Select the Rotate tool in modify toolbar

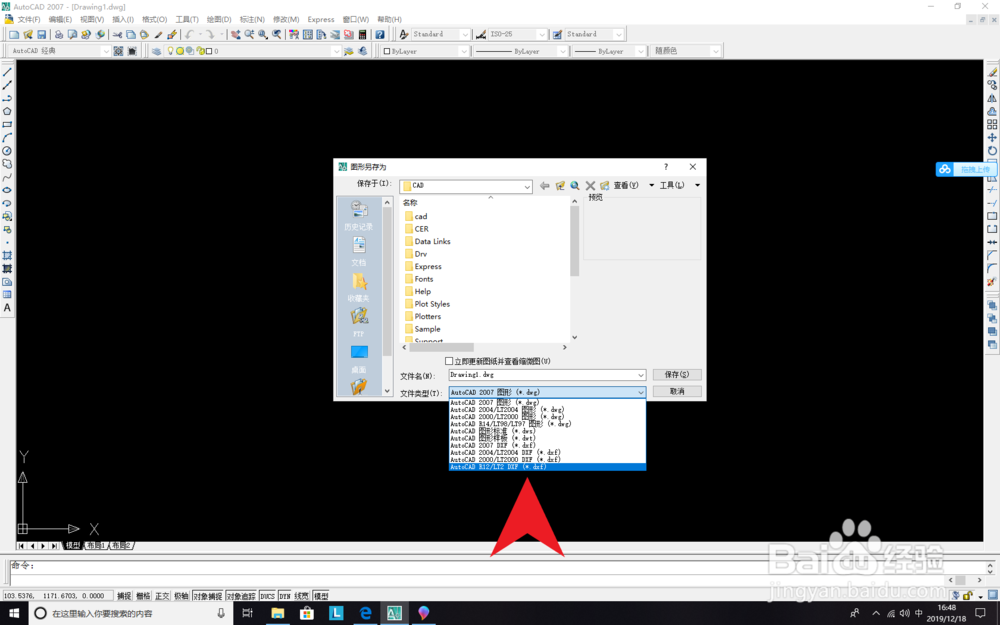click(x=992, y=151)
